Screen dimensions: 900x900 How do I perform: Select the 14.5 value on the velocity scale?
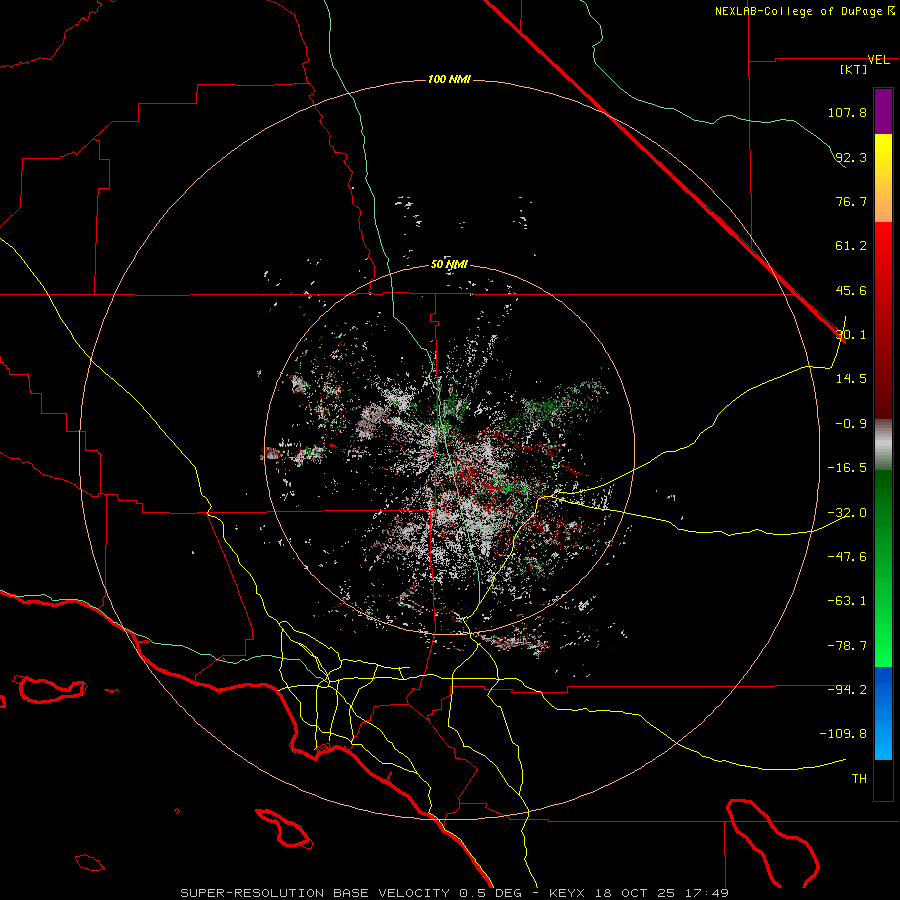coord(851,379)
